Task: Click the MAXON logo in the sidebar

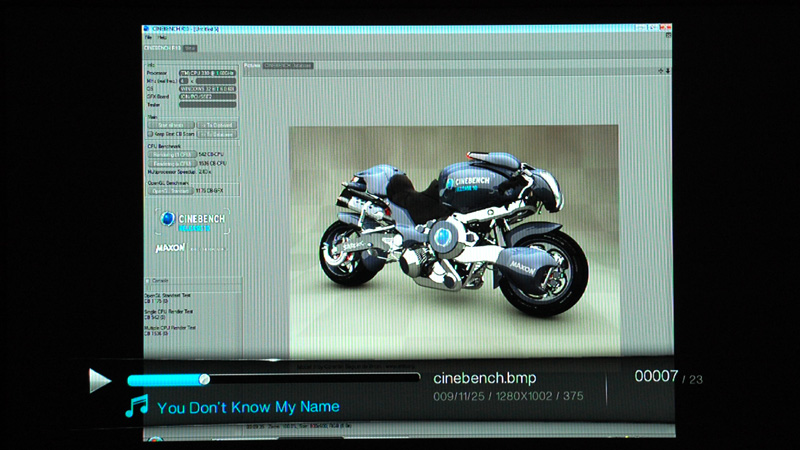Action: (170, 248)
